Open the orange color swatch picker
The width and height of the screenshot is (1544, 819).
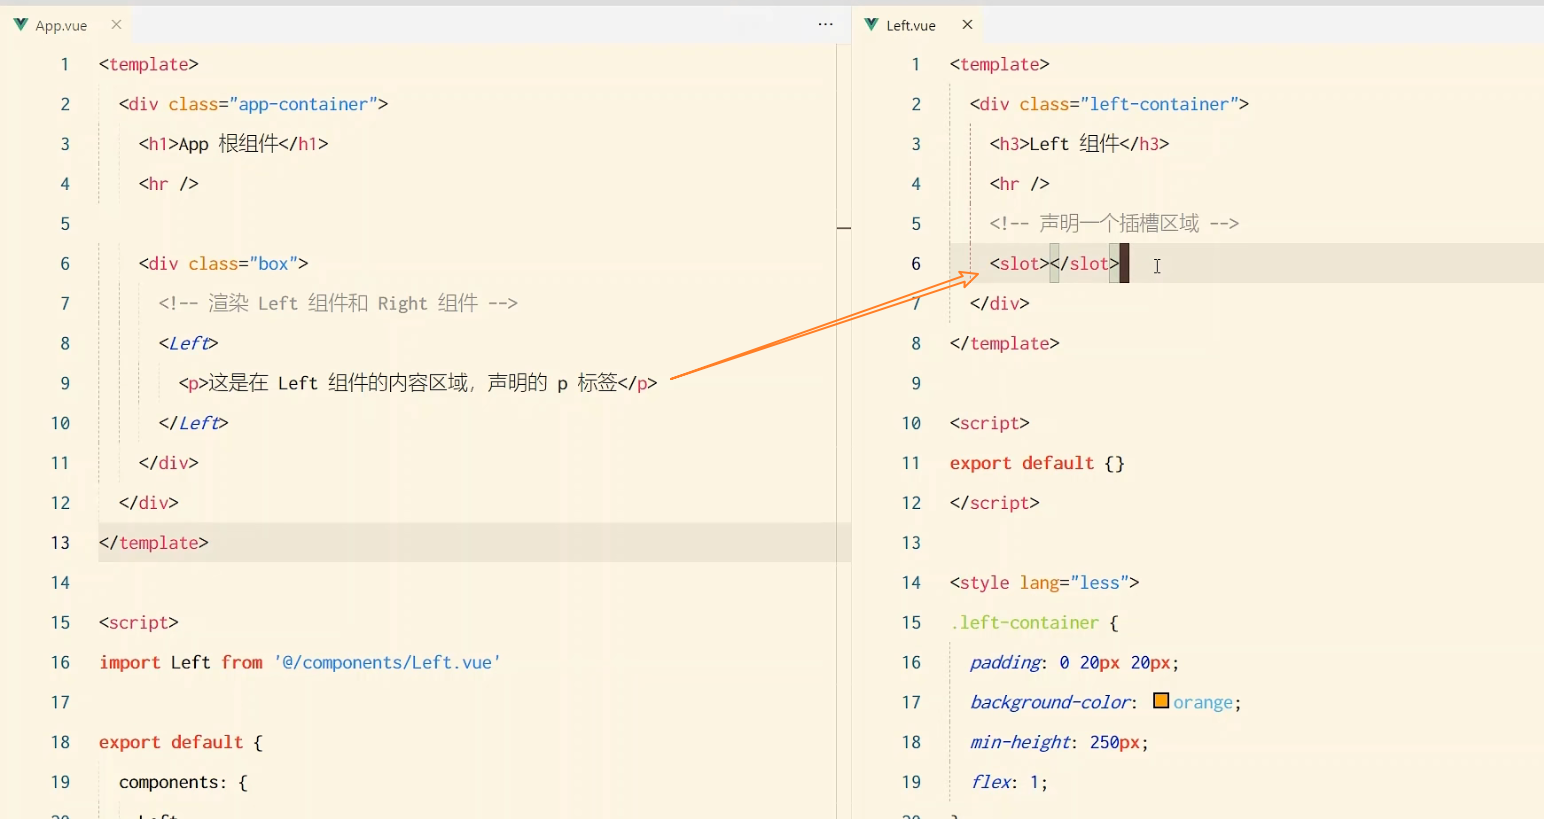[x=1161, y=701]
